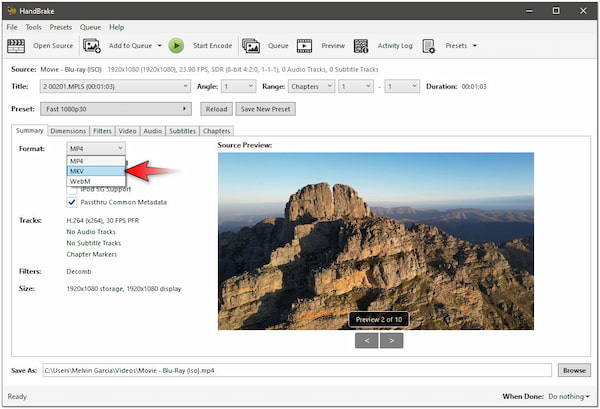Open the Tools menu
This screenshot has height=409, width=600.
33,27
